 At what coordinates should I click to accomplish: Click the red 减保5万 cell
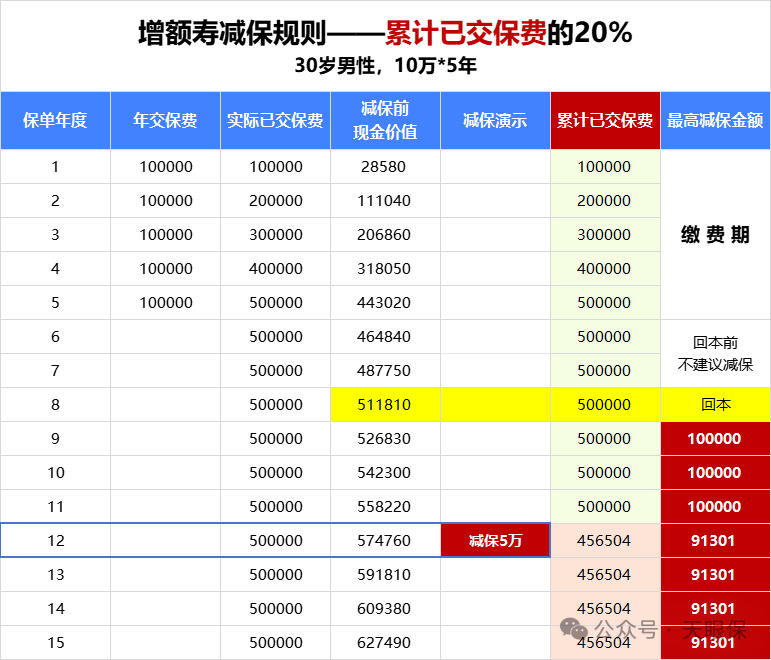[x=495, y=541]
